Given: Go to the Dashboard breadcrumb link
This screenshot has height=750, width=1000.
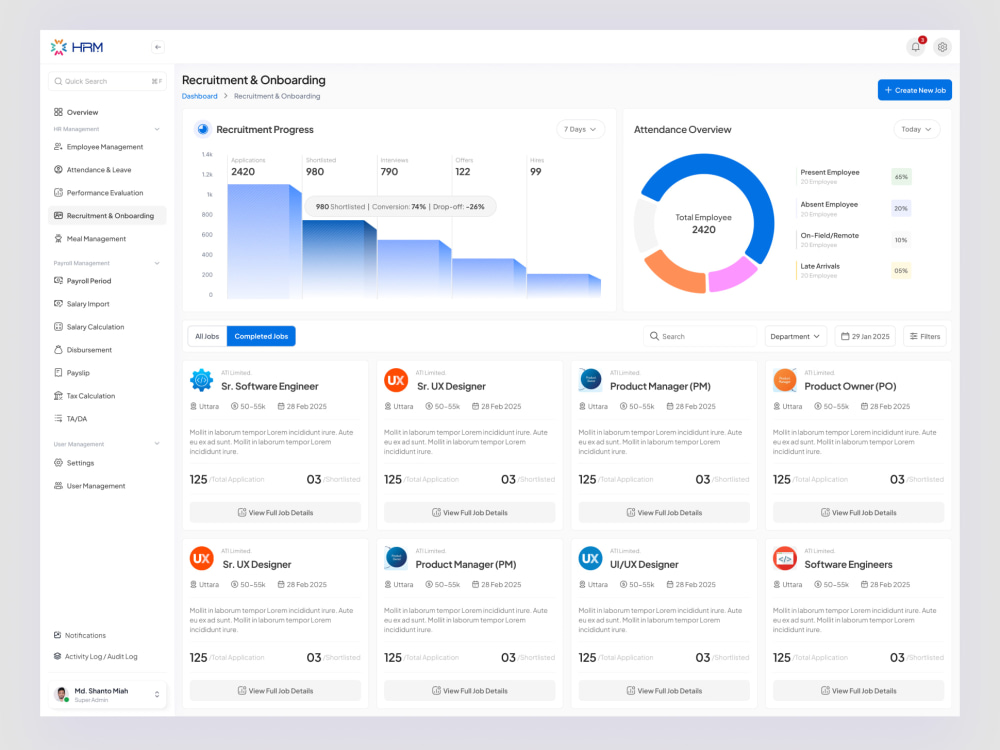Looking at the screenshot, I should (x=200, y=96).
